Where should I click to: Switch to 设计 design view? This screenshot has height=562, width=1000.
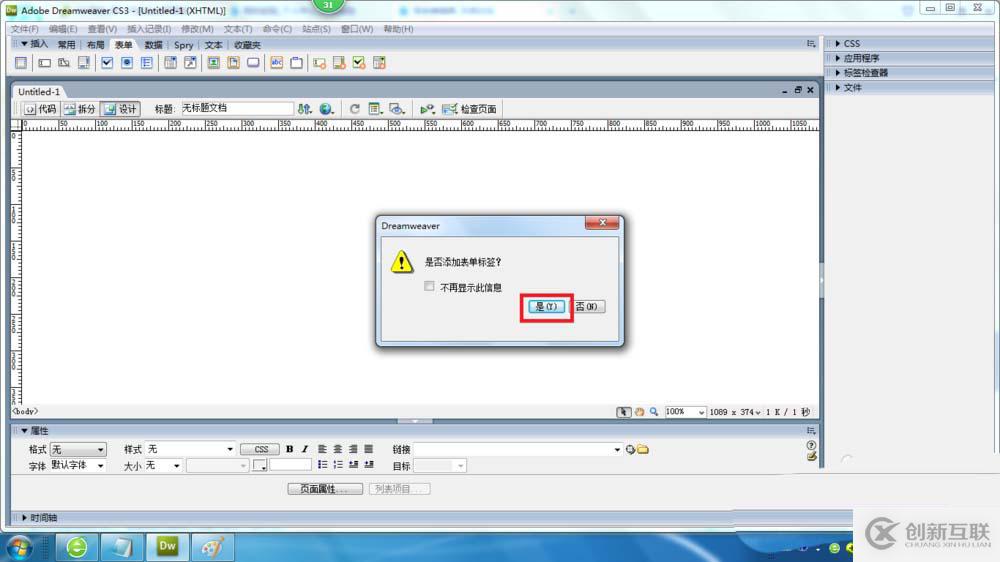pyautogui.click(x=121, y=109)
